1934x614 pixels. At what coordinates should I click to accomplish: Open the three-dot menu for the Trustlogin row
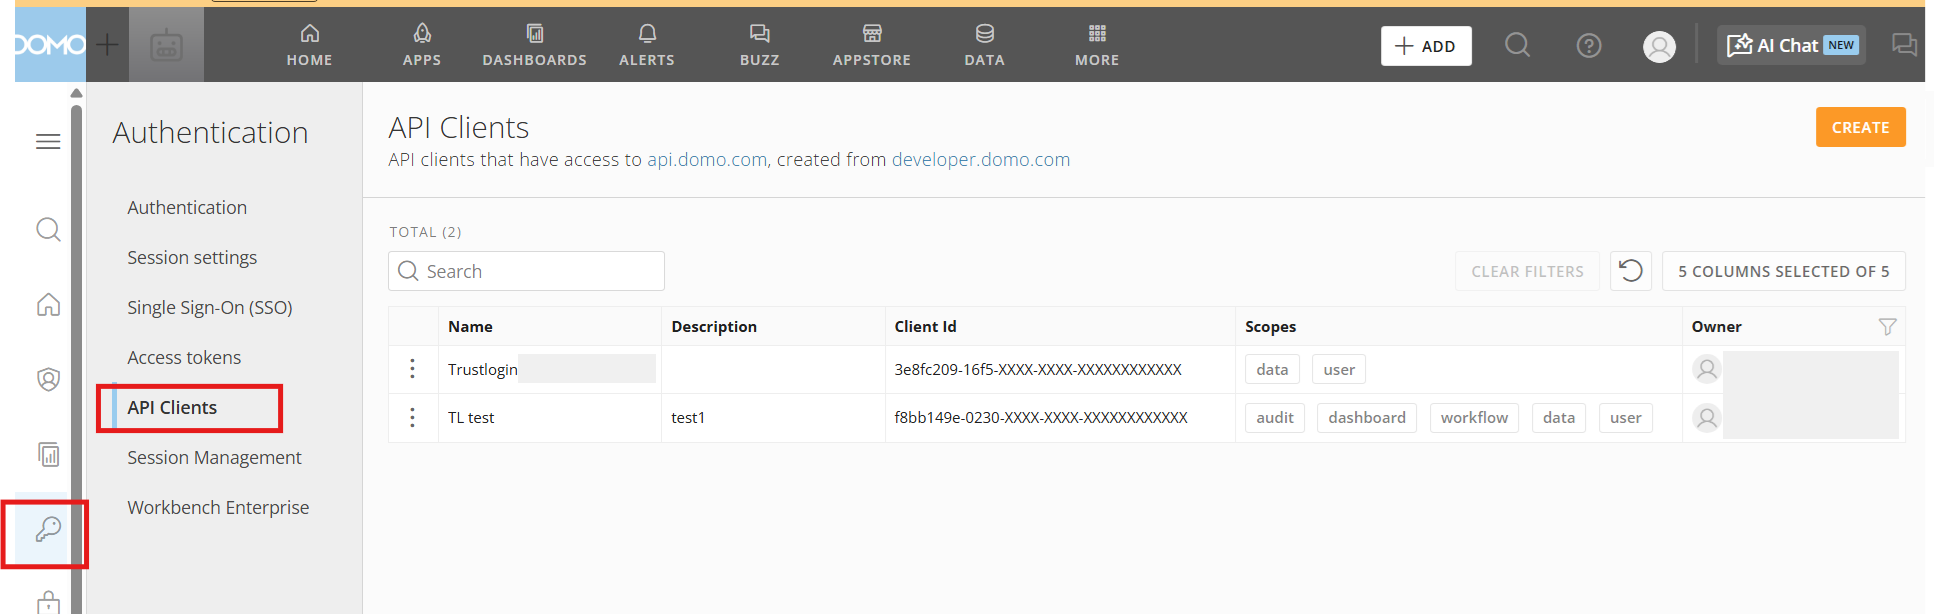412,369
